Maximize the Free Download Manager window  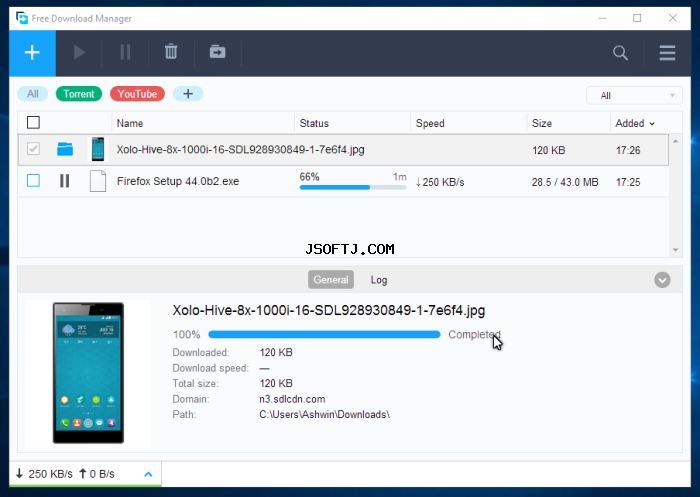click(x=637, y=18)
